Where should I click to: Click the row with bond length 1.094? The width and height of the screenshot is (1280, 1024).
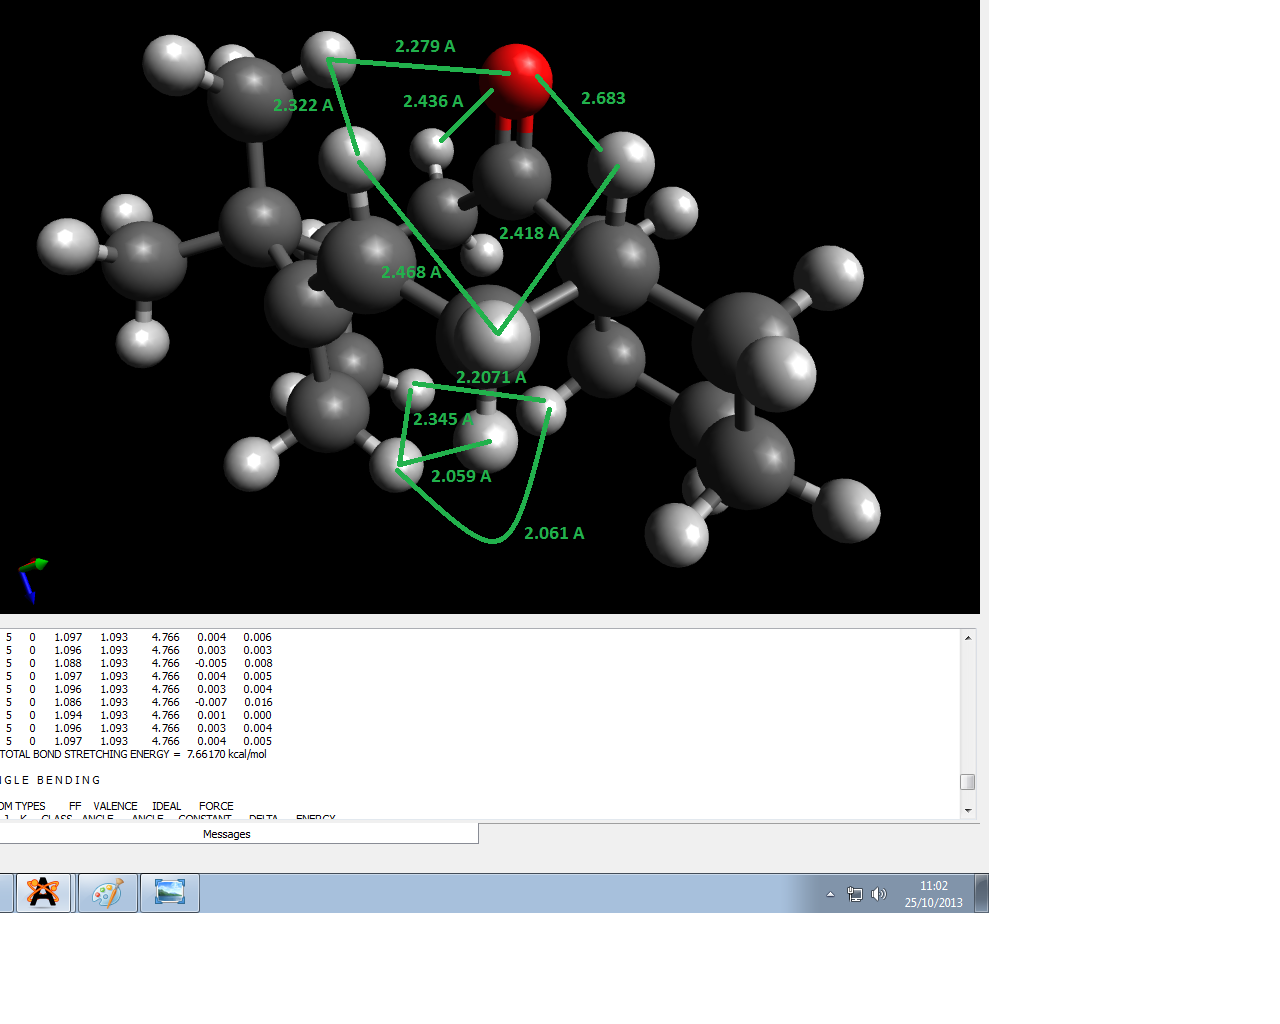pos(137,715)
